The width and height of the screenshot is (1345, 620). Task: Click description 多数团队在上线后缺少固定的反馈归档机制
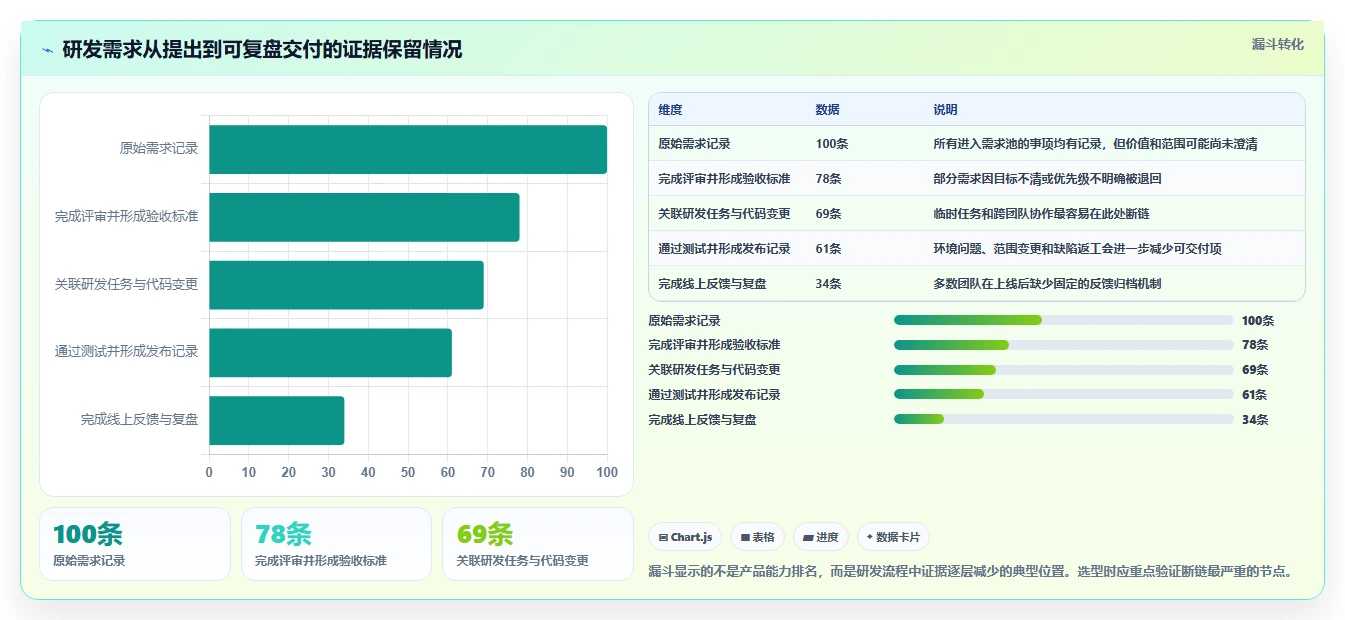[x=1047, y=284]
